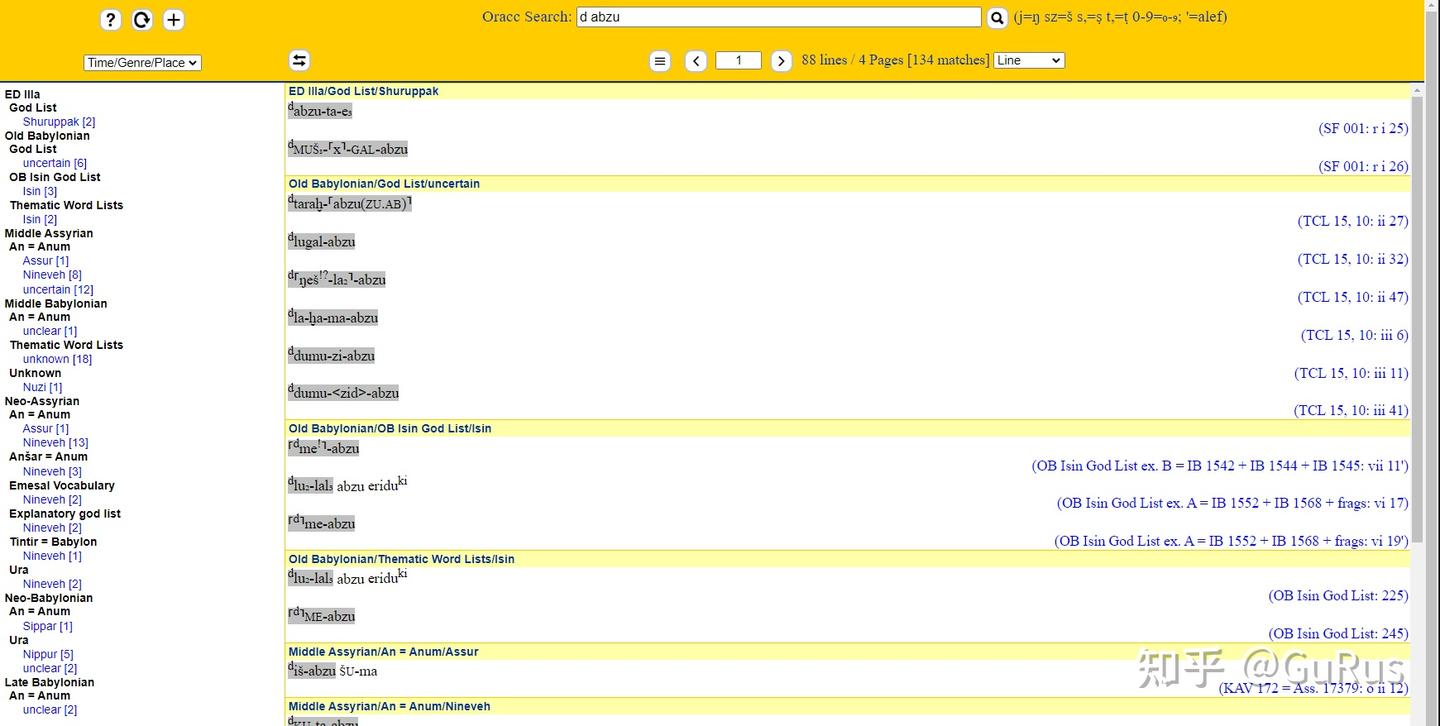Filter by Shuruppak [2] in sidebar
Viewport: 1440px width, 726px height.
pyautogui.click(x=59, y=122)
